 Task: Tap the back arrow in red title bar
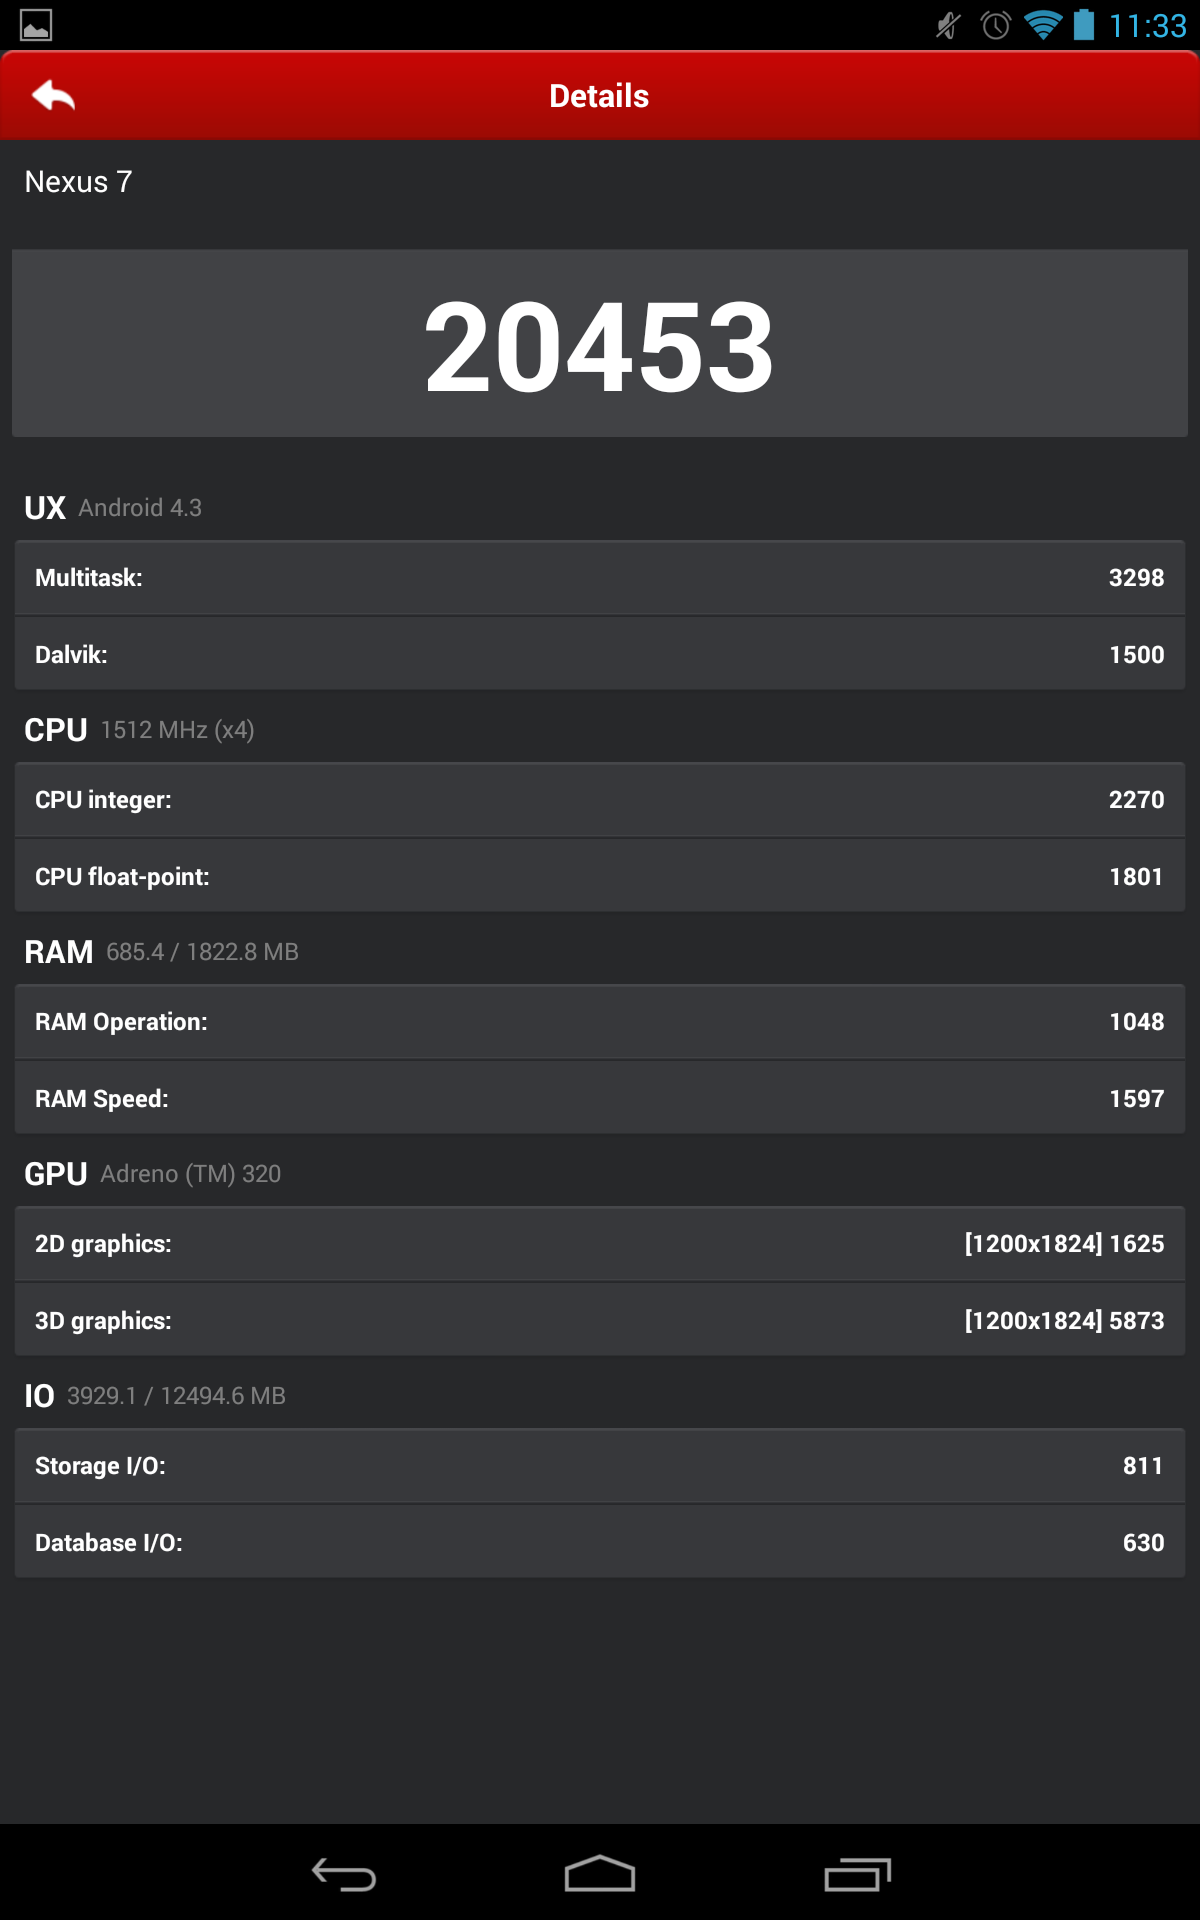point(52,95)
